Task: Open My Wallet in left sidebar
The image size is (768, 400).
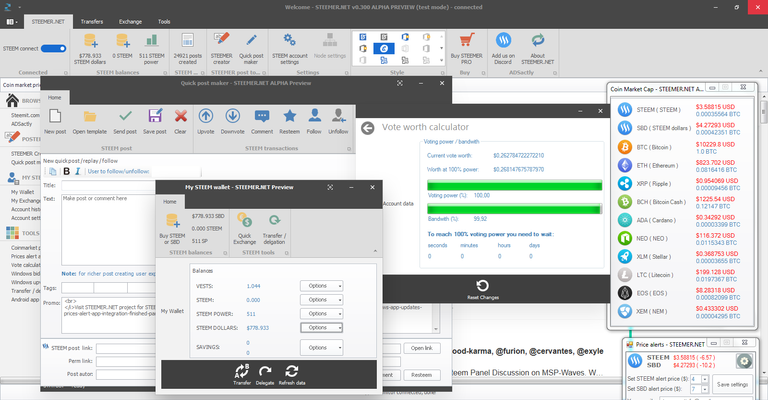Action: [23, 192]
